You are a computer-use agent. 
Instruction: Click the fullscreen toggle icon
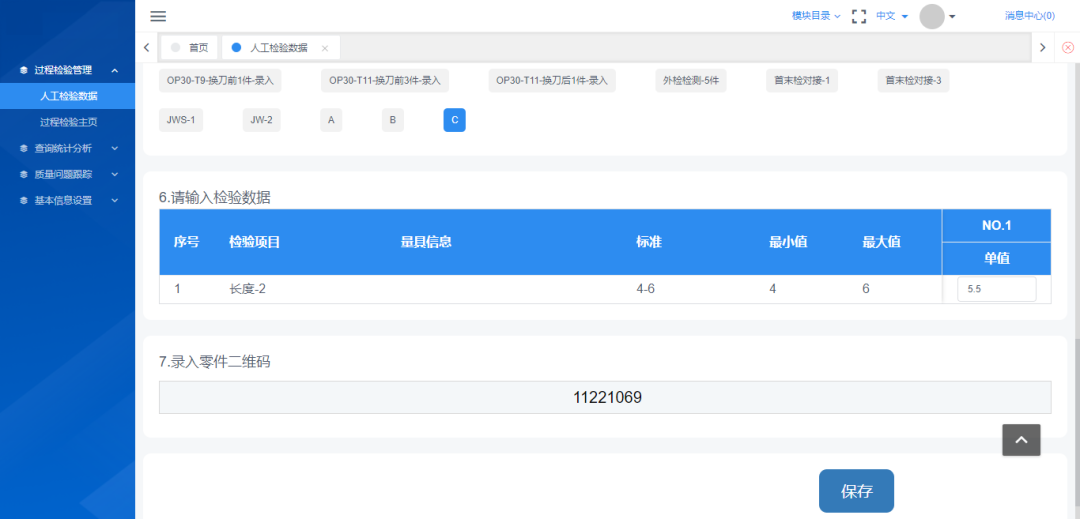(x=858, y=17)
